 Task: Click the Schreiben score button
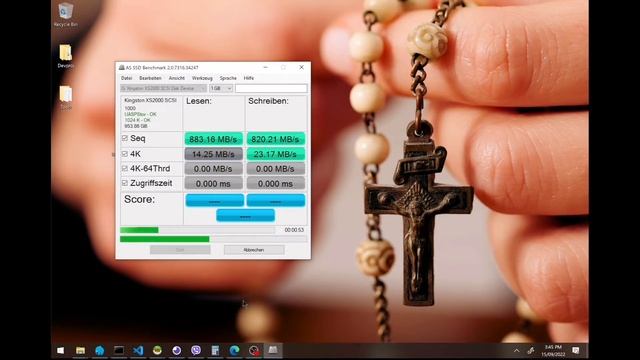[276, 200]
